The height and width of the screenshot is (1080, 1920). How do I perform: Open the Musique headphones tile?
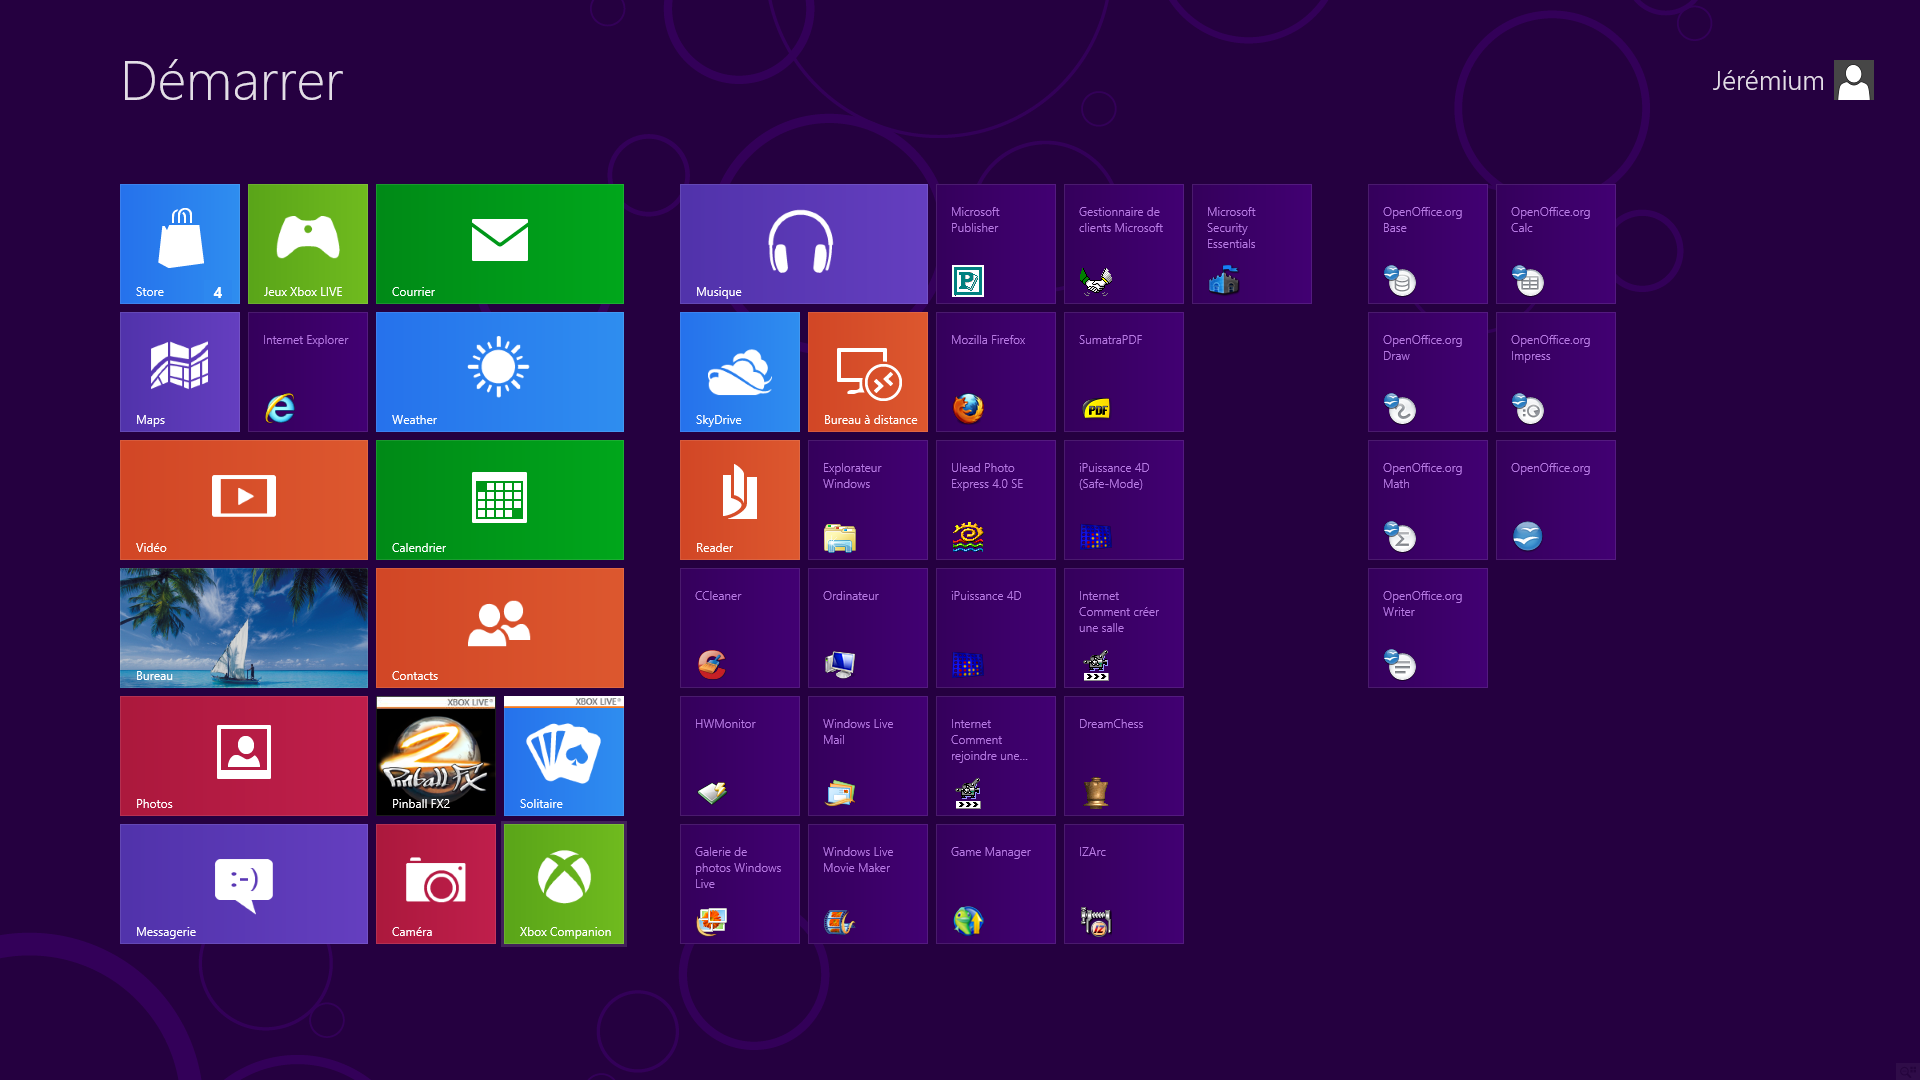(x=803, y=243)
